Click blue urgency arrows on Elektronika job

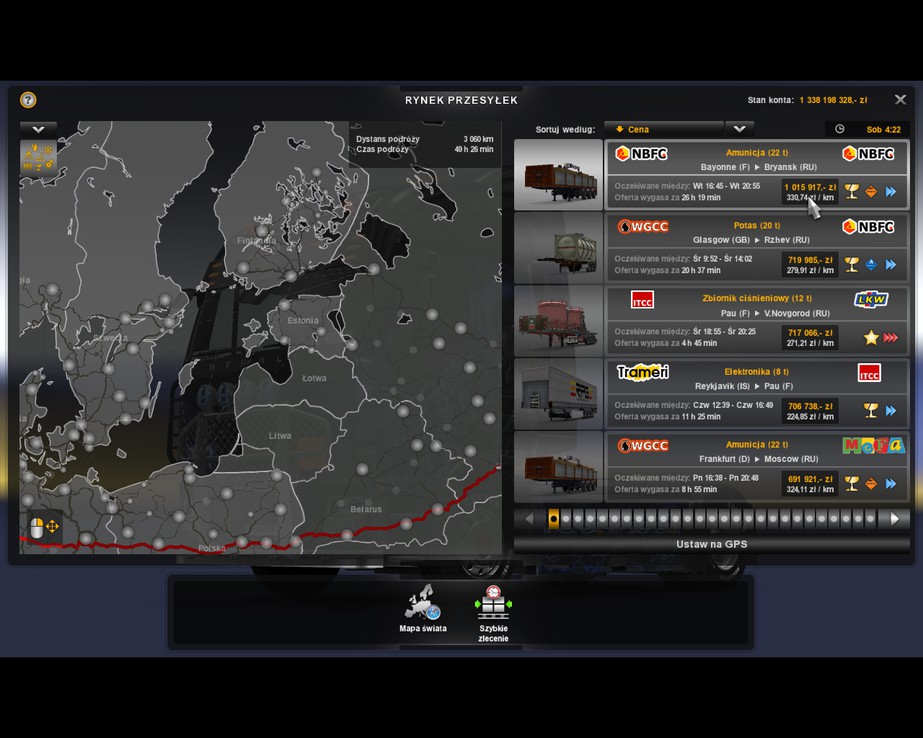point(890,411)
